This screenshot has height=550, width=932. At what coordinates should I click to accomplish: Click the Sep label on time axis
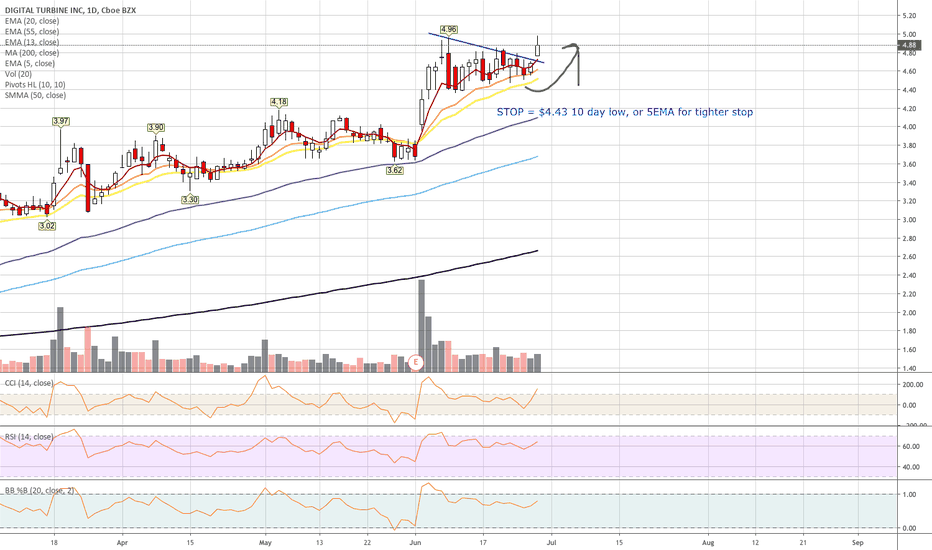pos(857,542)
